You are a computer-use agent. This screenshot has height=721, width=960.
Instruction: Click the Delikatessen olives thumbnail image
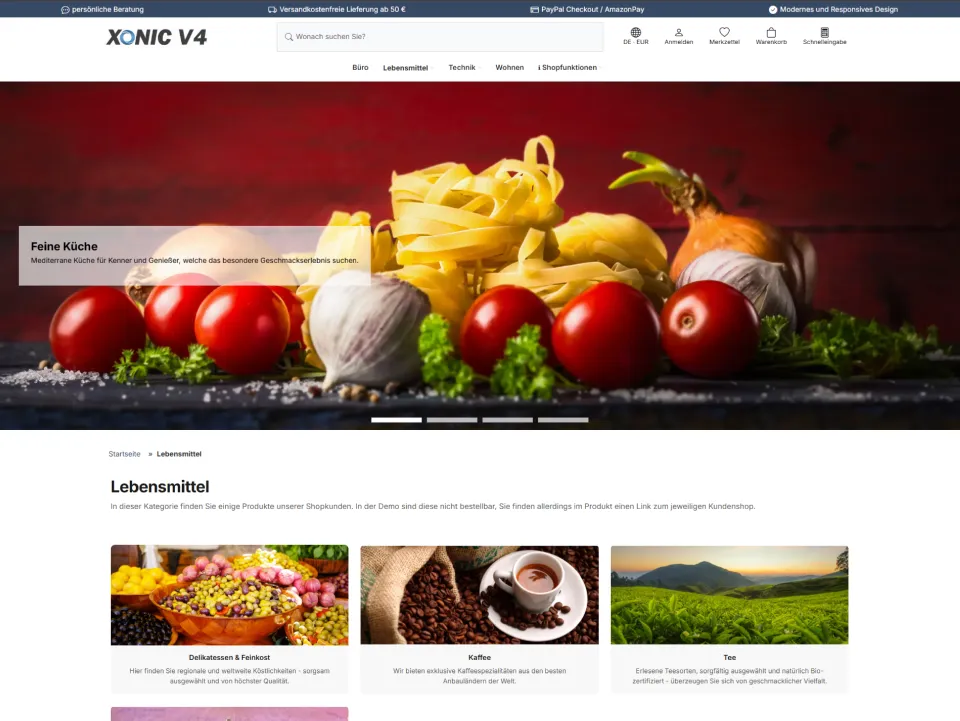point(230,595)
